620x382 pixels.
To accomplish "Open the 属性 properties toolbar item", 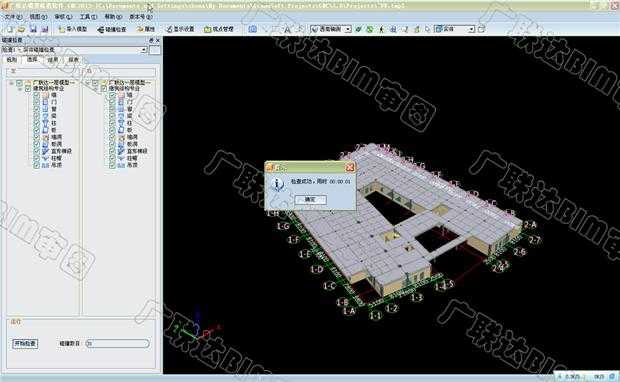I will point(146,29).
